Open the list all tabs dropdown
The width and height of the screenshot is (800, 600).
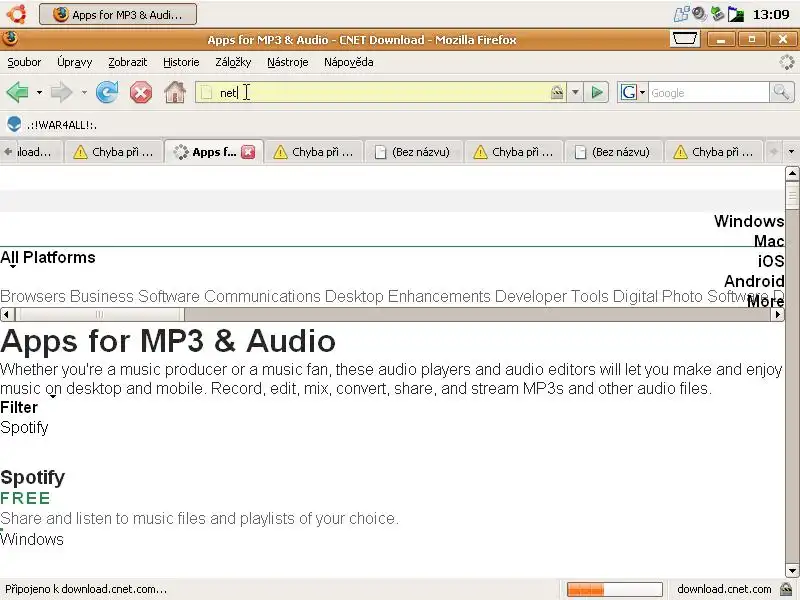pyautogui.click(x=791, y=152)
